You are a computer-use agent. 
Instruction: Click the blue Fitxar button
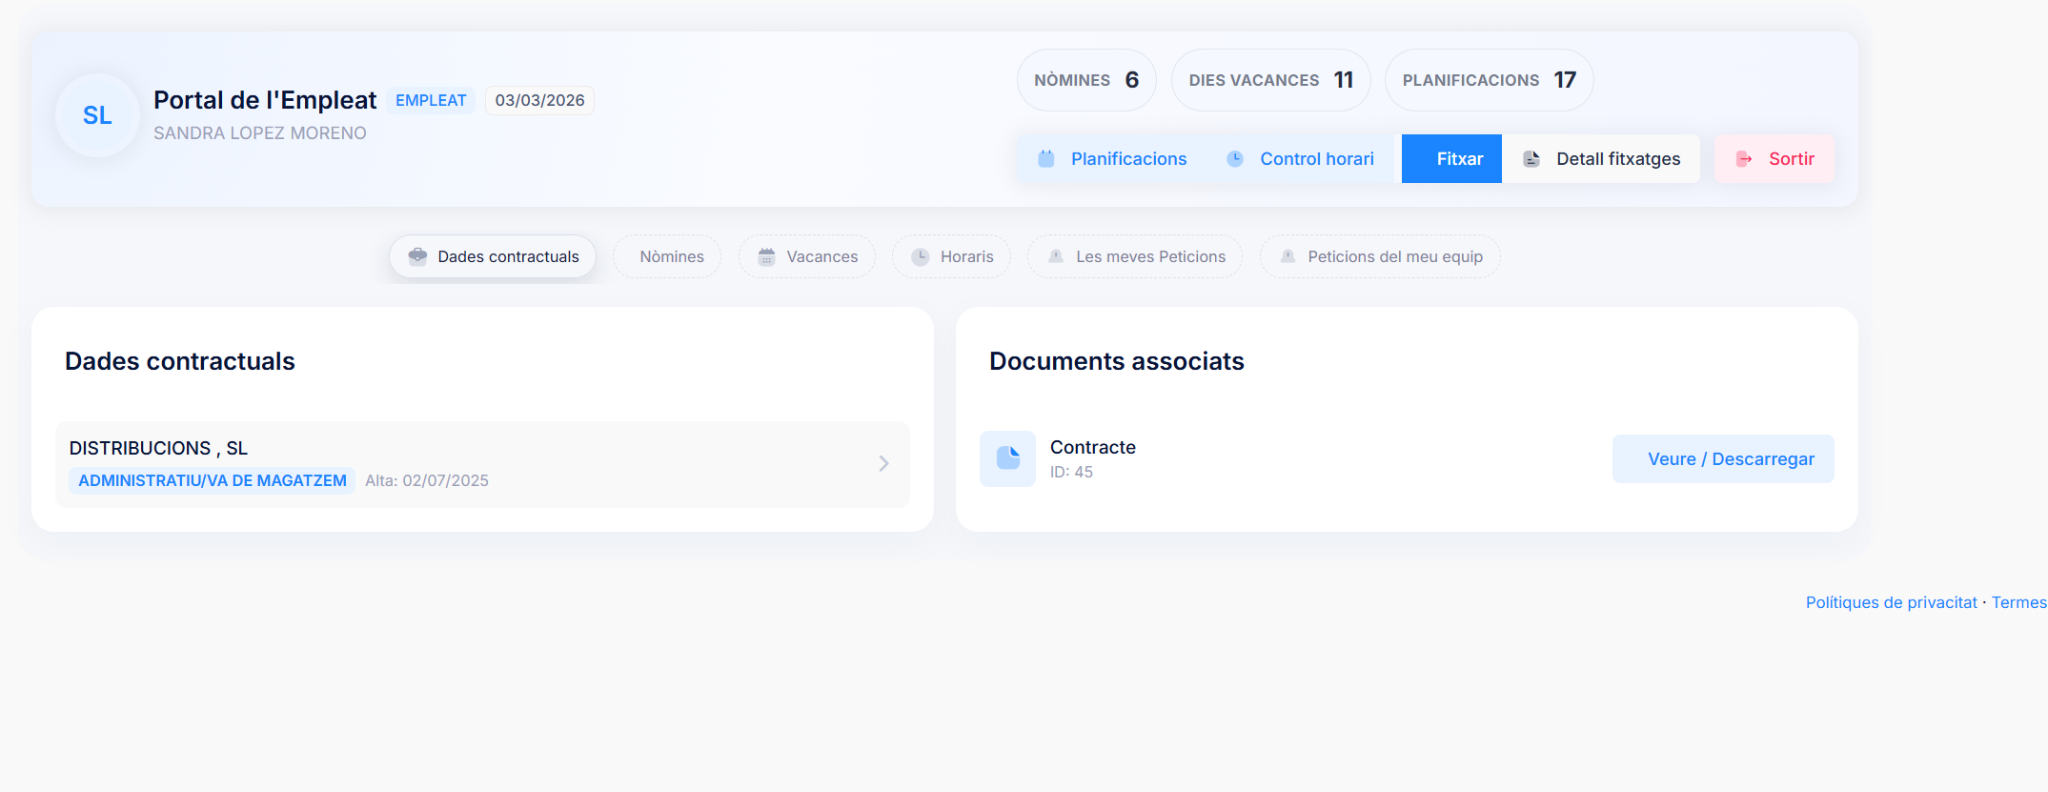[x=1452, y=158]
